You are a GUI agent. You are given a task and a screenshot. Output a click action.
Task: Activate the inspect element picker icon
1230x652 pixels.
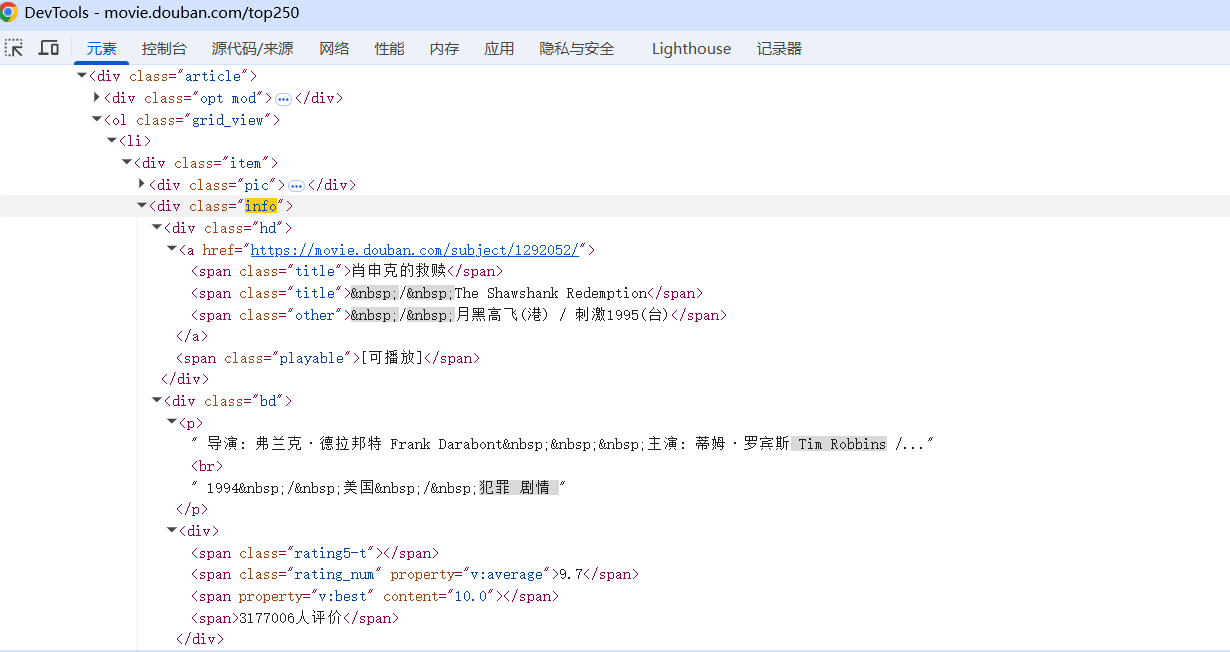[x=14, y=48]
